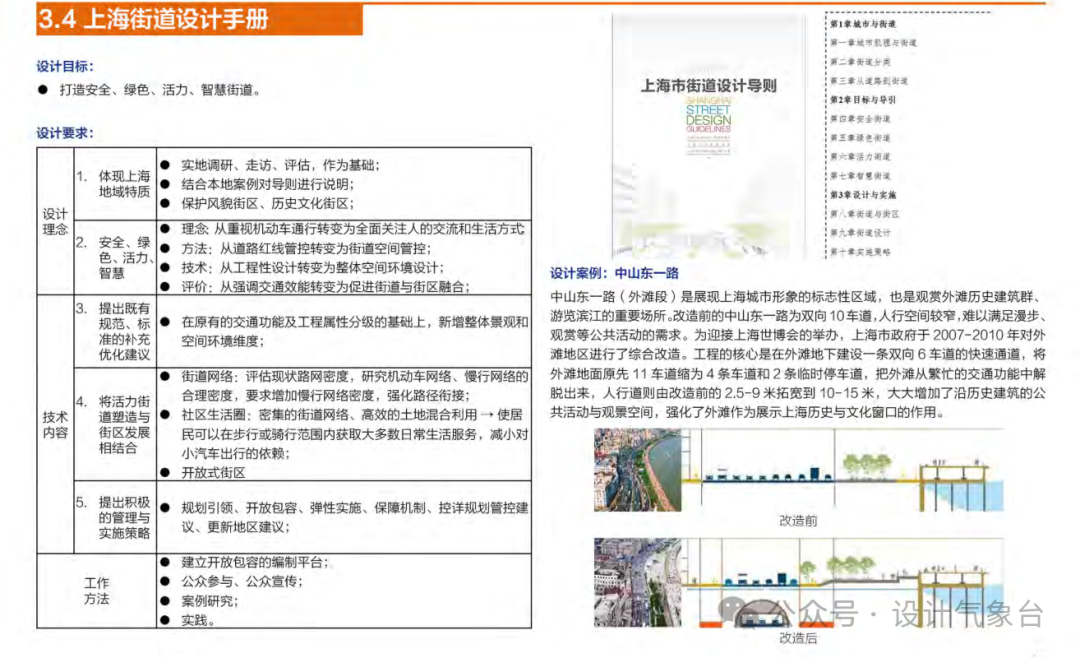
Task: Click the bullet beginning "规划引领、开放包容"
Action: (355, 517)
